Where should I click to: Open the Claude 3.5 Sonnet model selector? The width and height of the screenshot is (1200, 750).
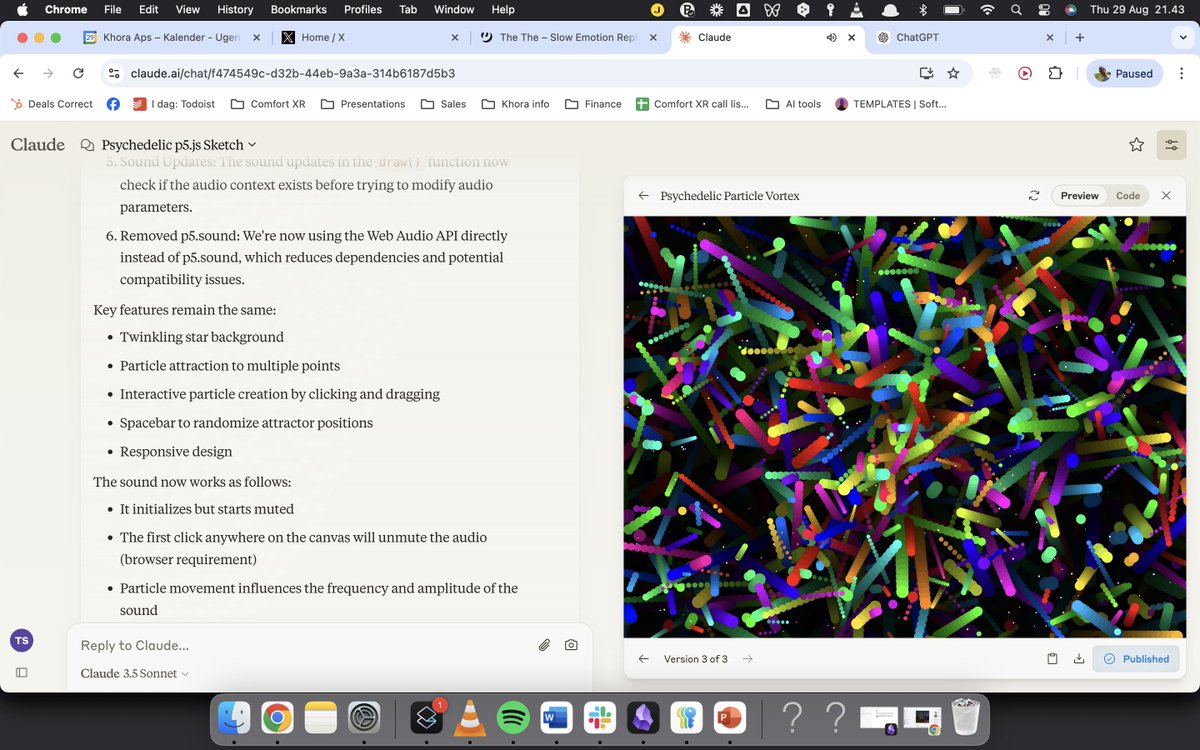tap(133, 673)
